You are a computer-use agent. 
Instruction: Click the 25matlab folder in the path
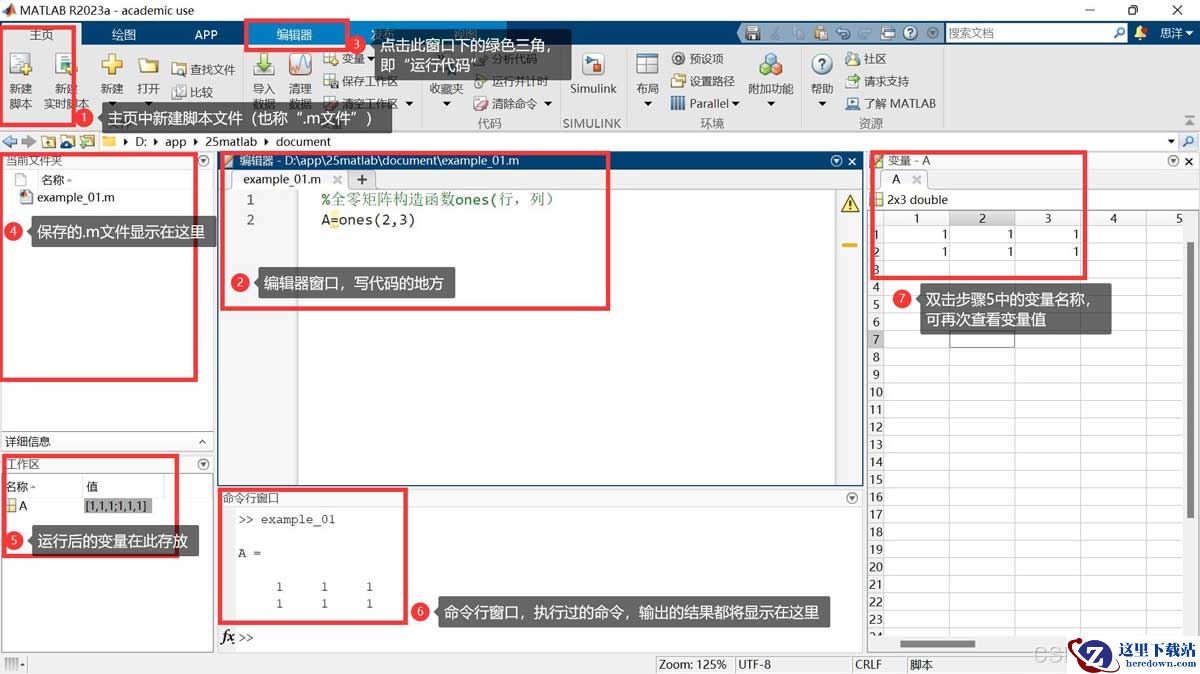coord(231,142)
